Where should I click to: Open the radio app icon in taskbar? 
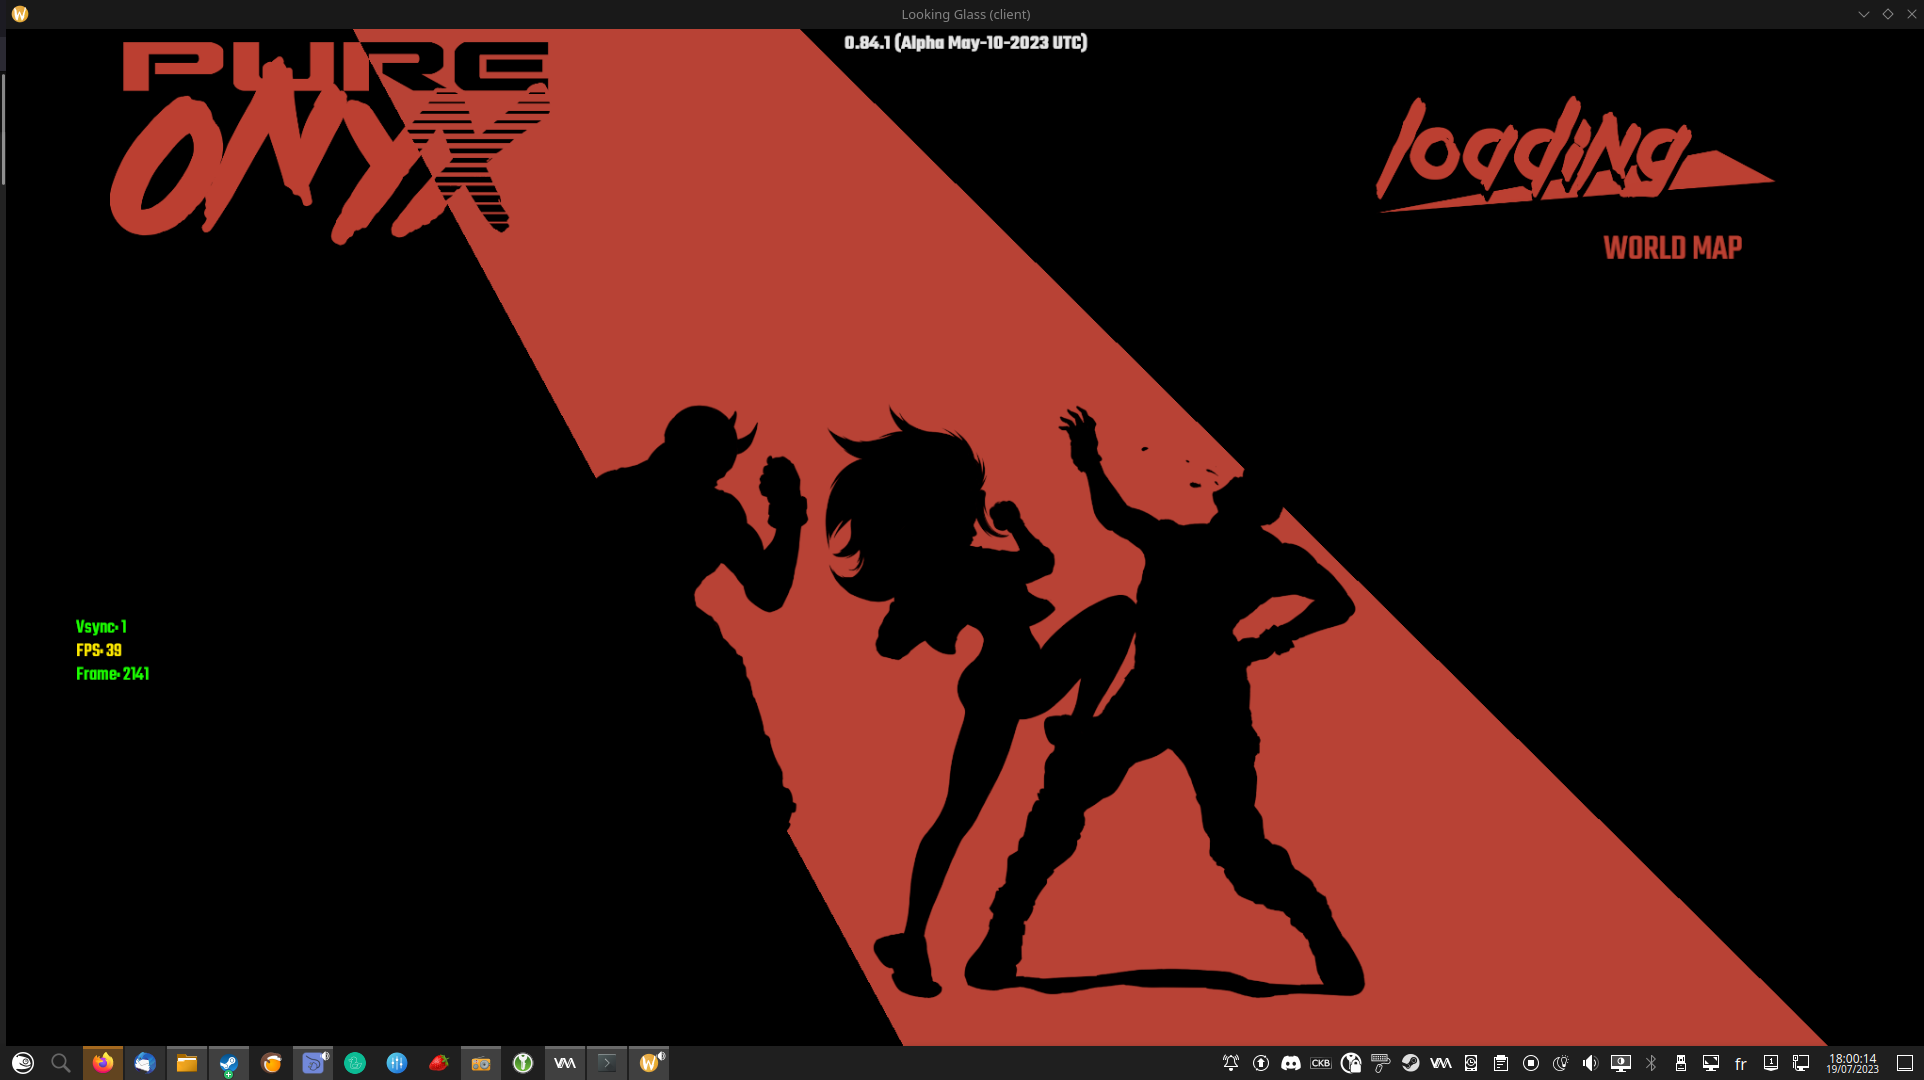[x=481, y=1063]
